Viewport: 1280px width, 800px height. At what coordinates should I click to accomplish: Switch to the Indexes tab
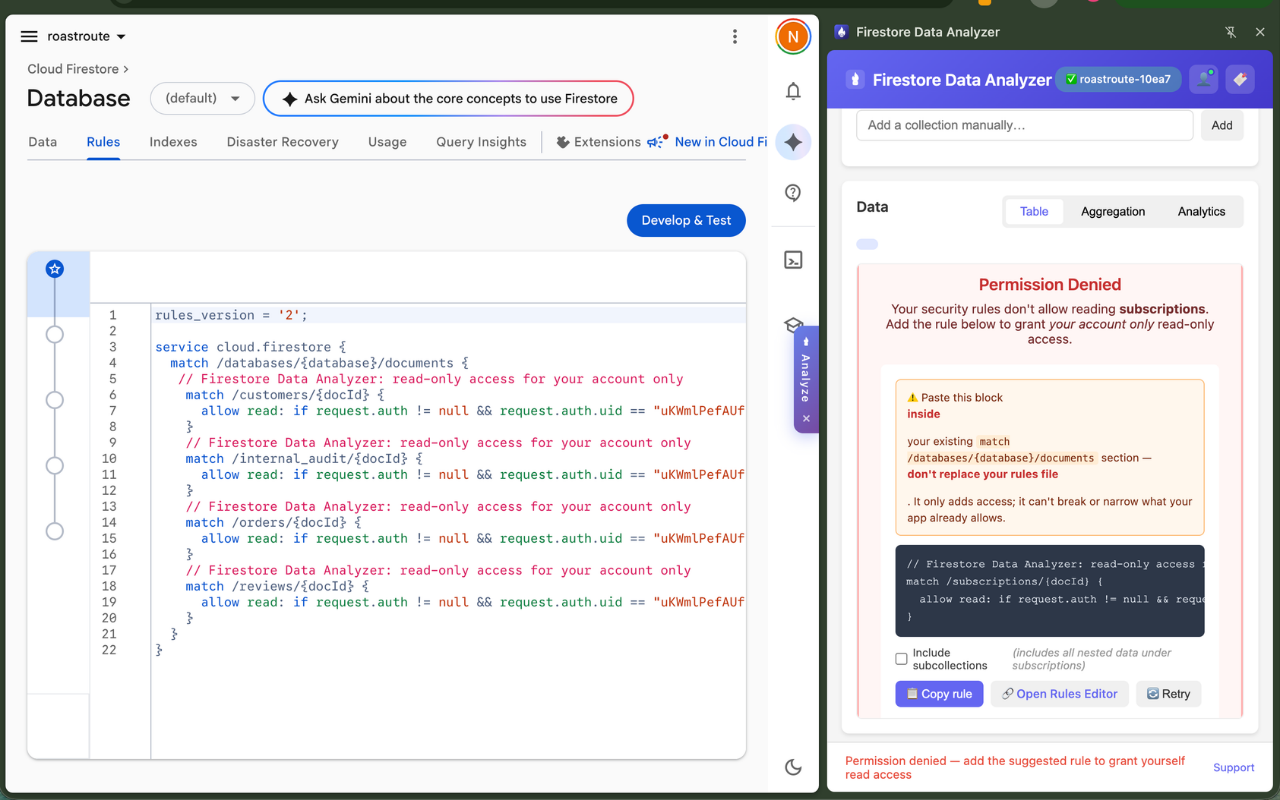click(x=173, y=142)
